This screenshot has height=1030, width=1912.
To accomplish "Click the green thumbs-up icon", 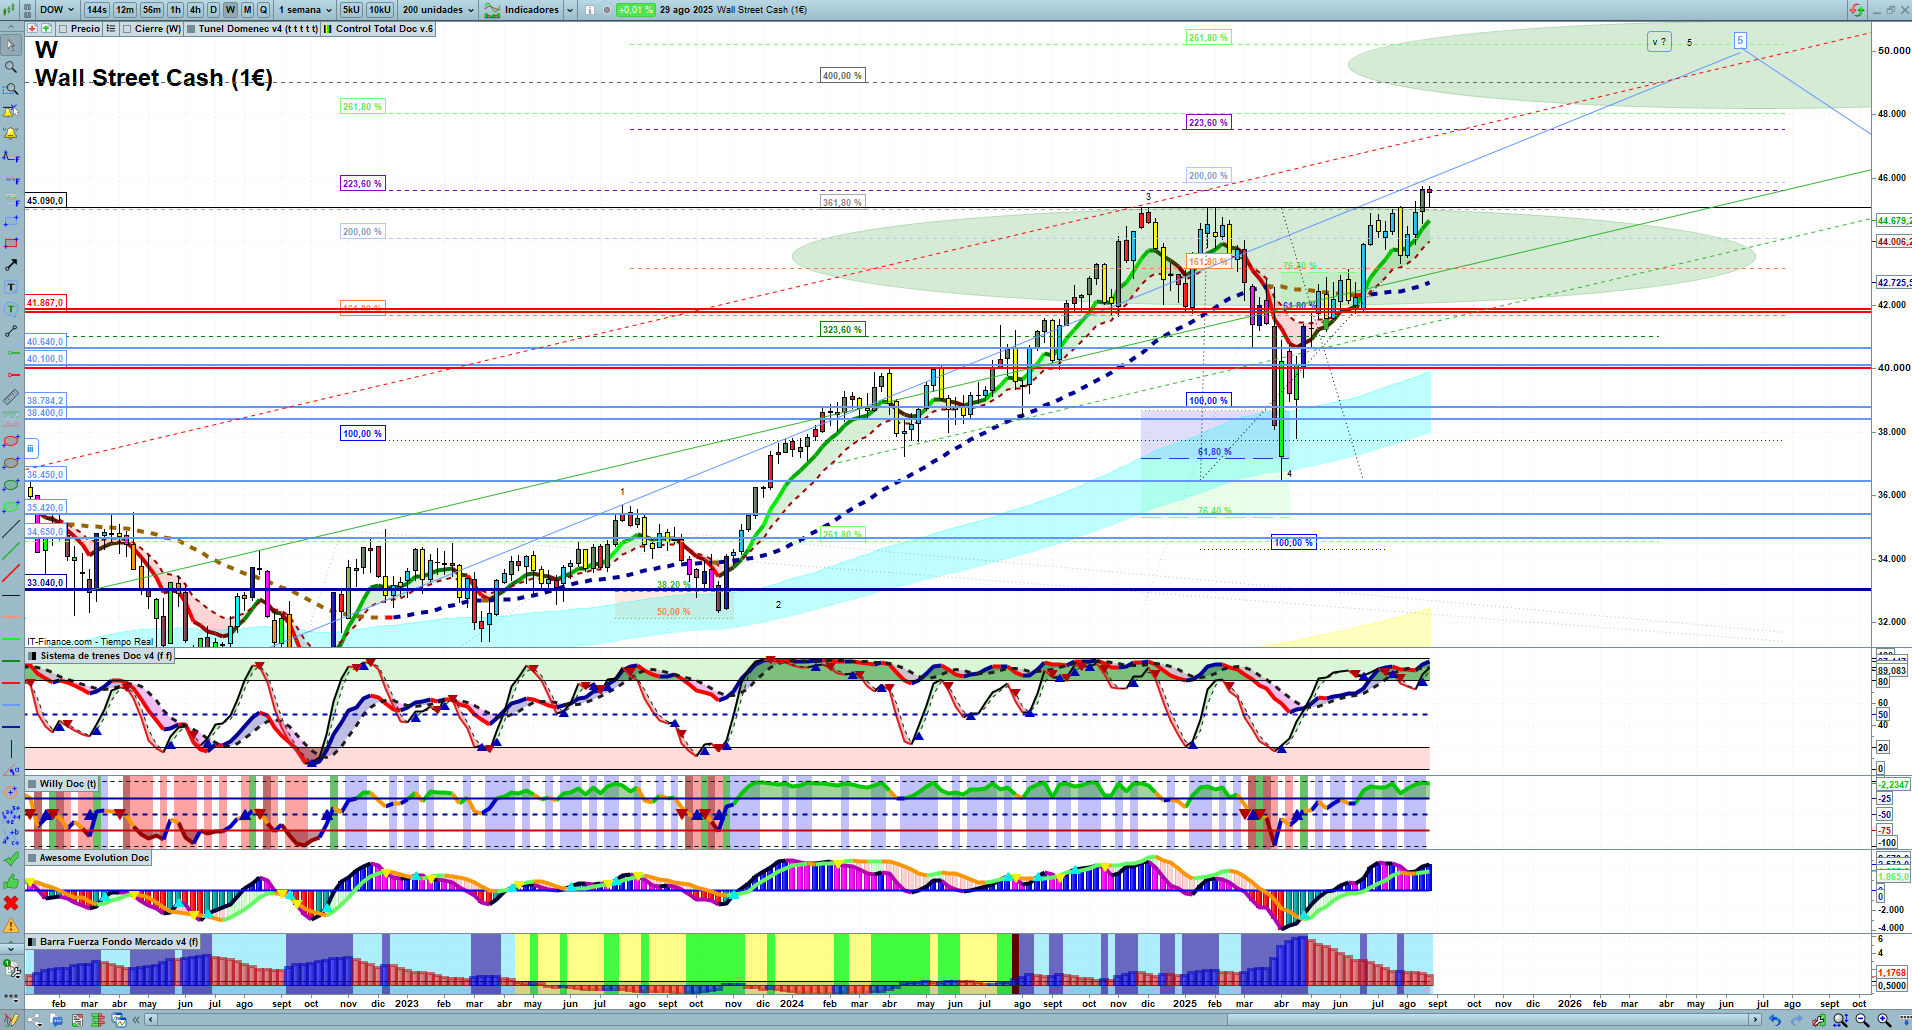I will tap(11, 881).
